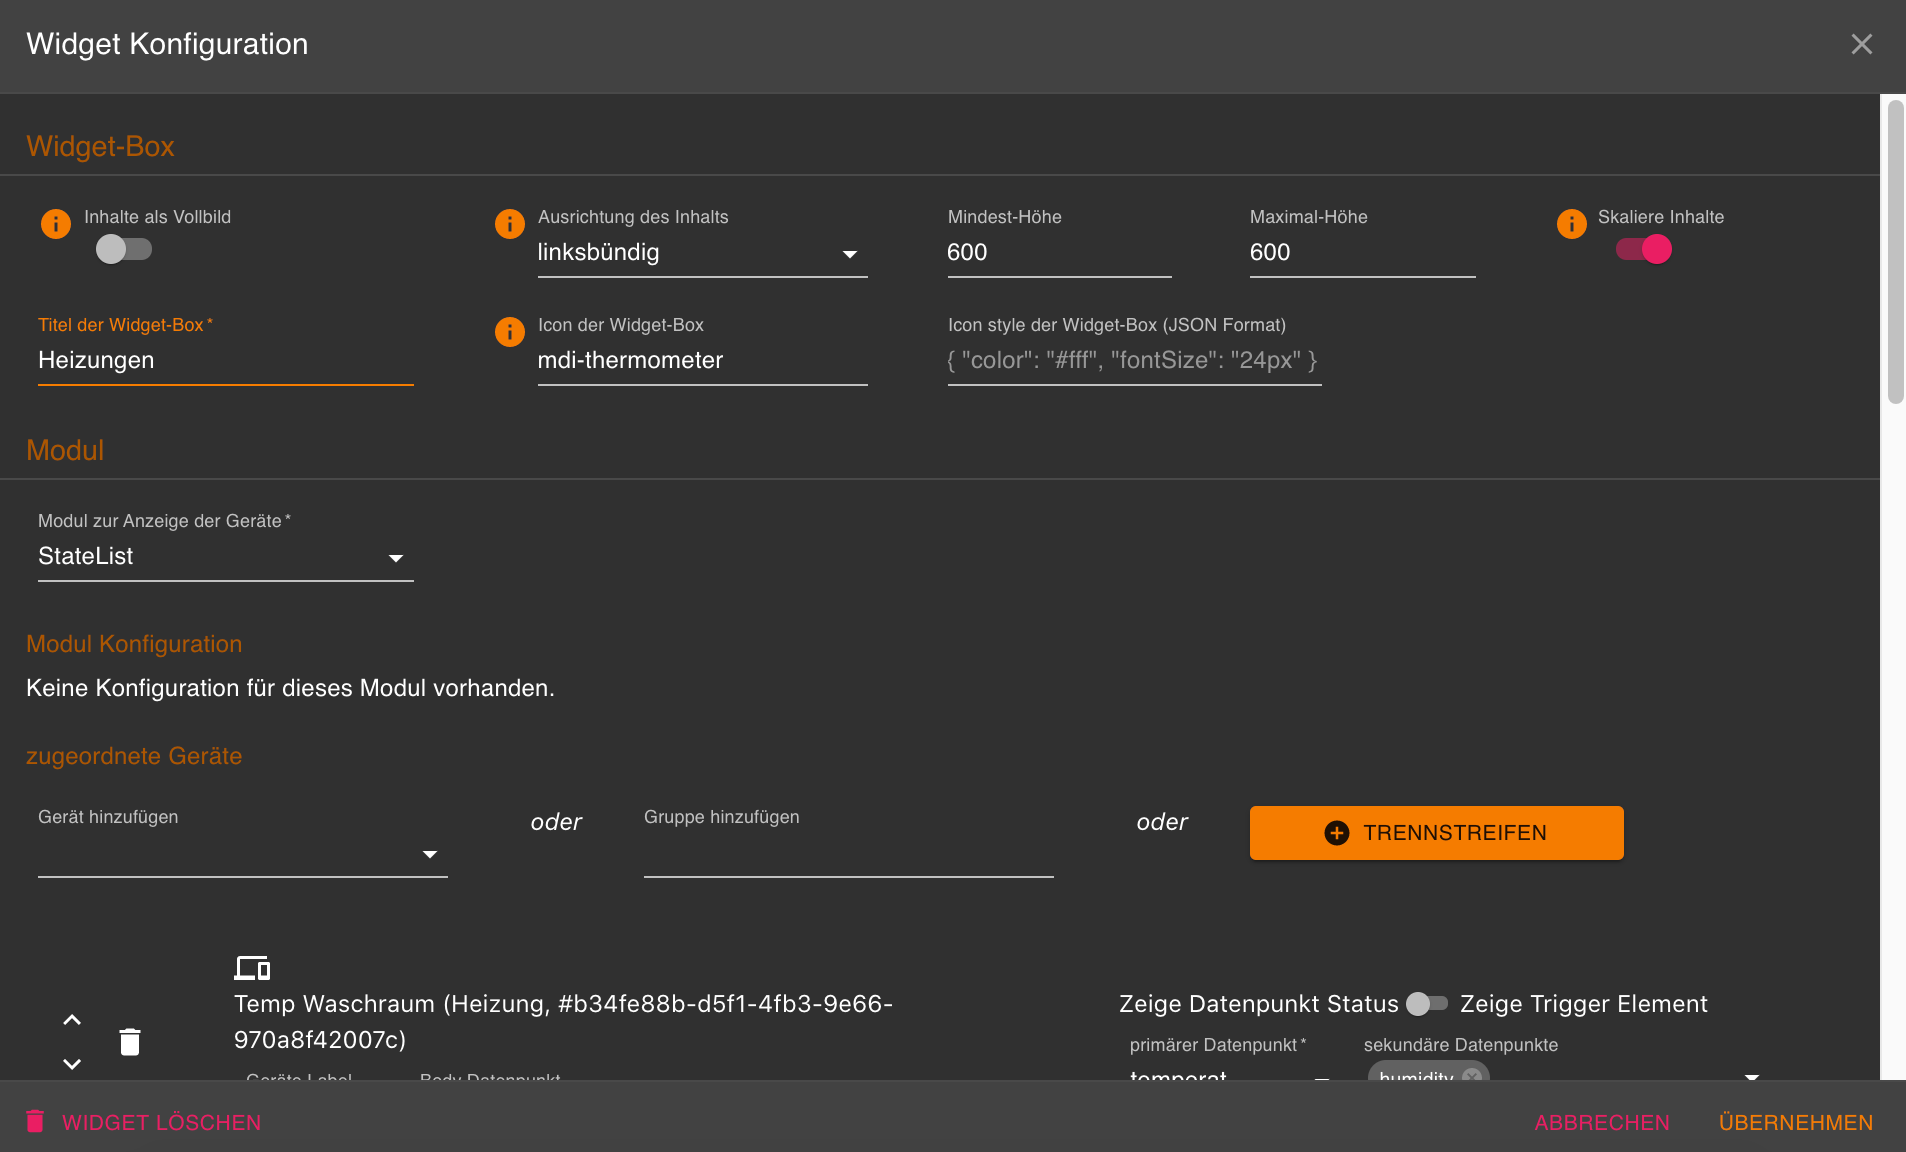The height and width of the screenshot is (1152, 1906).
Task: Open the StateList module dropdown
Action: click(226, 557)
